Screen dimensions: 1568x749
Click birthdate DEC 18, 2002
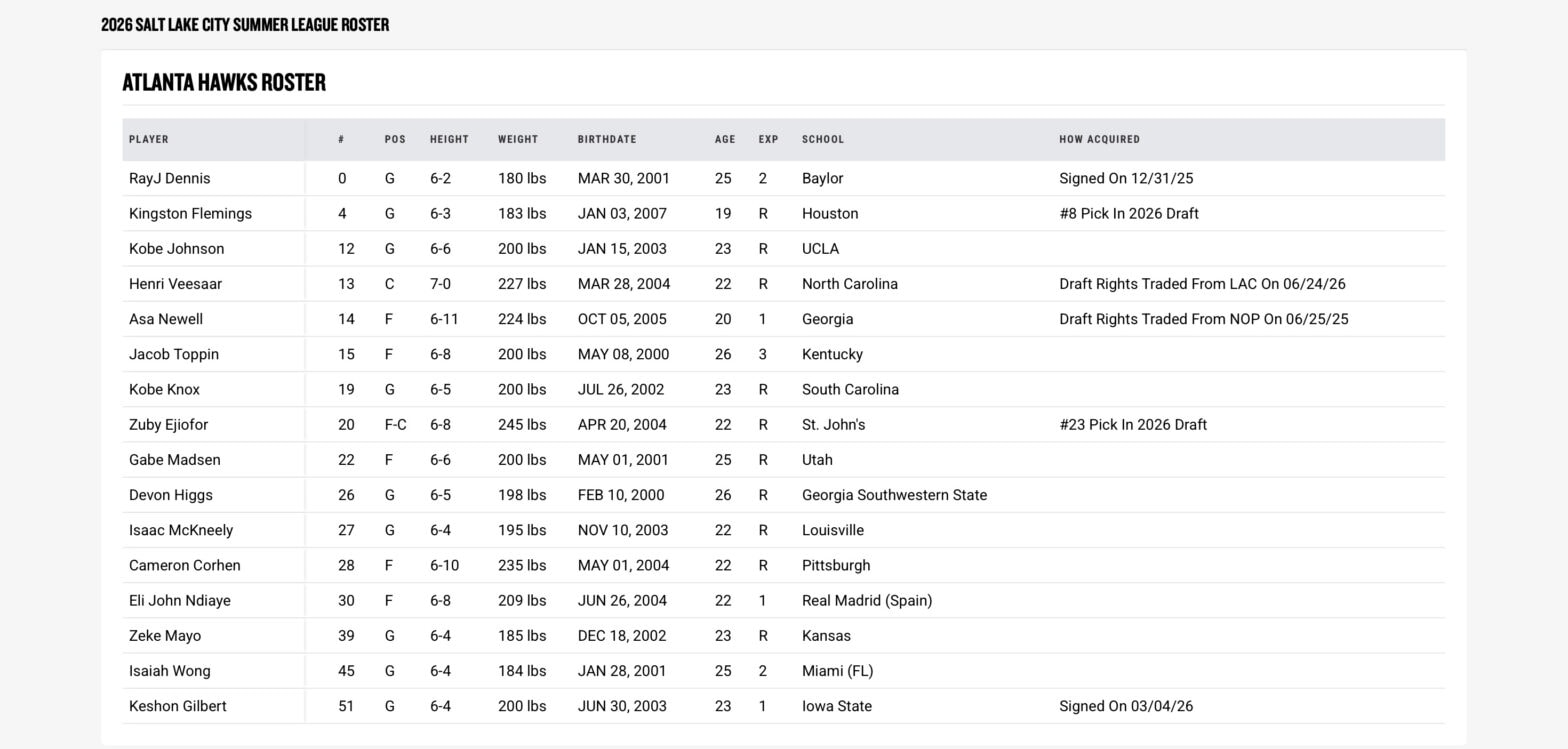[x=623, y=635]
